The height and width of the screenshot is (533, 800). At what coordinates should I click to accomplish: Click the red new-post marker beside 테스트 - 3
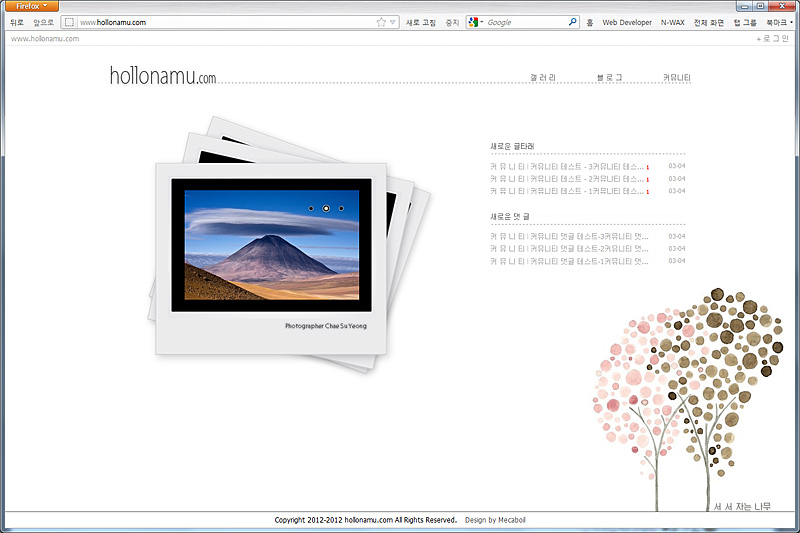coord(647,167)
